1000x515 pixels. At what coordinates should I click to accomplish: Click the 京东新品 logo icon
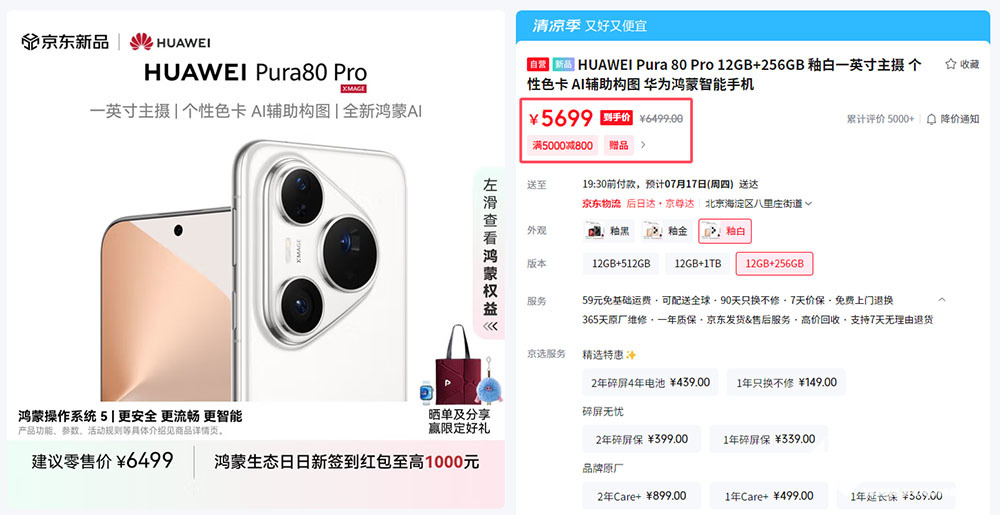[x=30, y=42]
